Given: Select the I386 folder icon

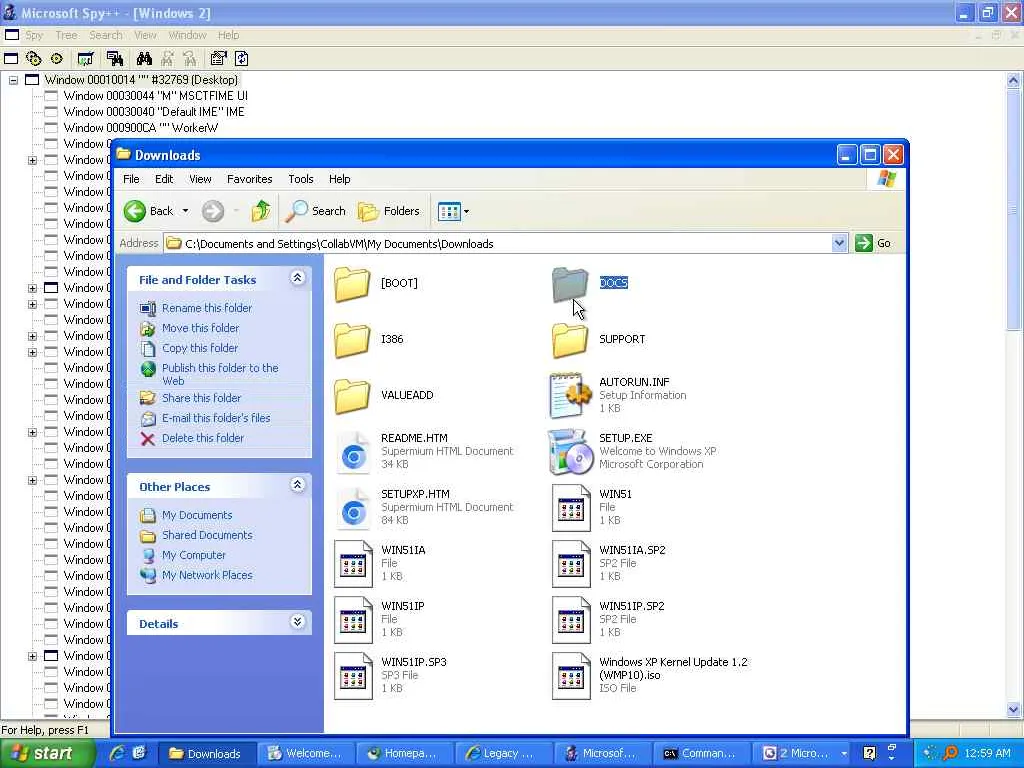Looking at the screenshot, I should point(352,340).
